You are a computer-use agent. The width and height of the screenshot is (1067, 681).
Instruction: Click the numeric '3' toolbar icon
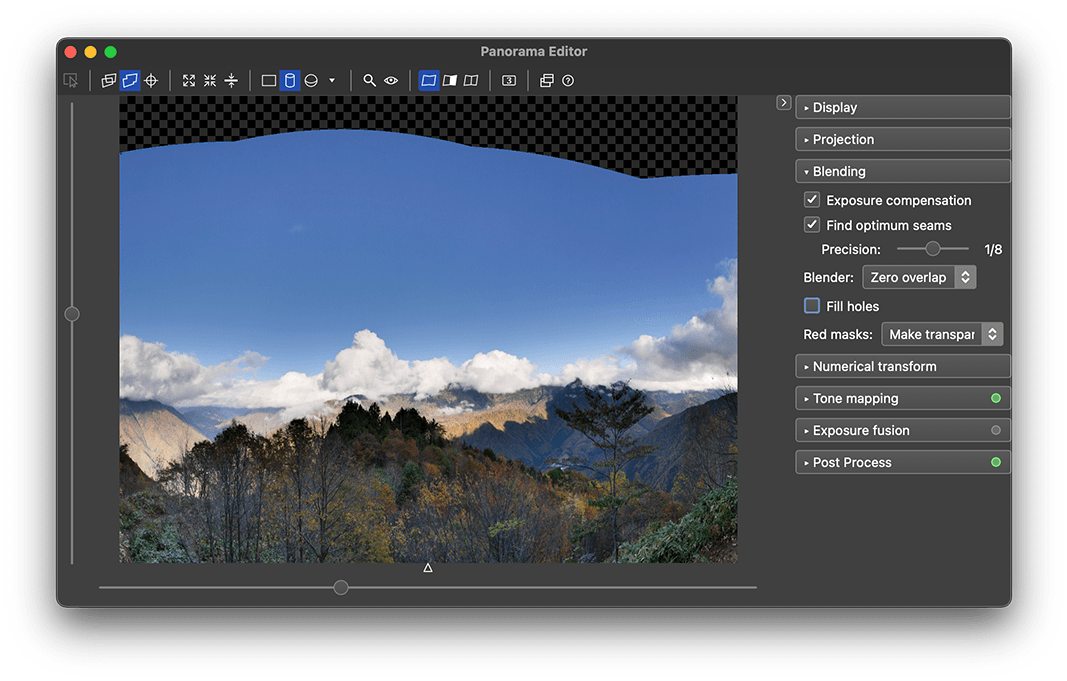509,81
